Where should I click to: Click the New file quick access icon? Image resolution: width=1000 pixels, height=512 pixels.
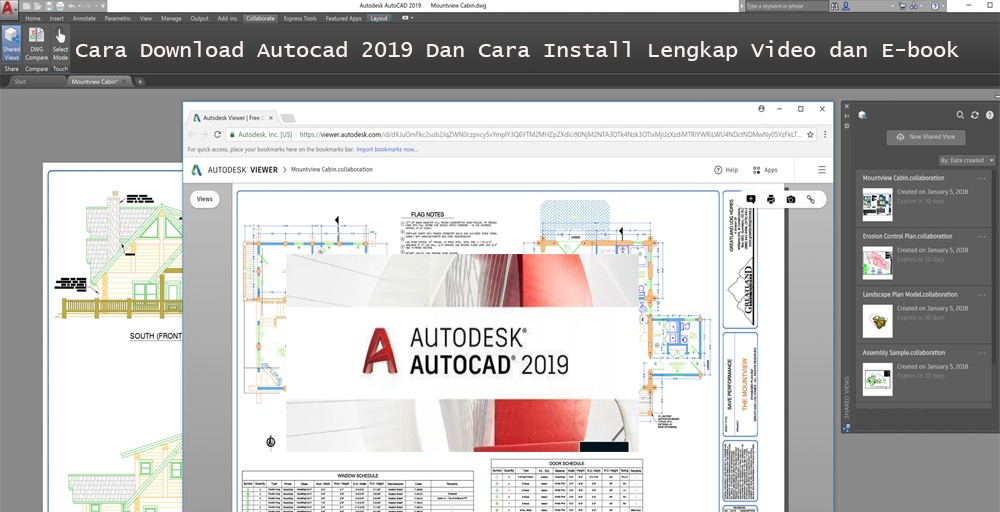click(x=26, y=6)
